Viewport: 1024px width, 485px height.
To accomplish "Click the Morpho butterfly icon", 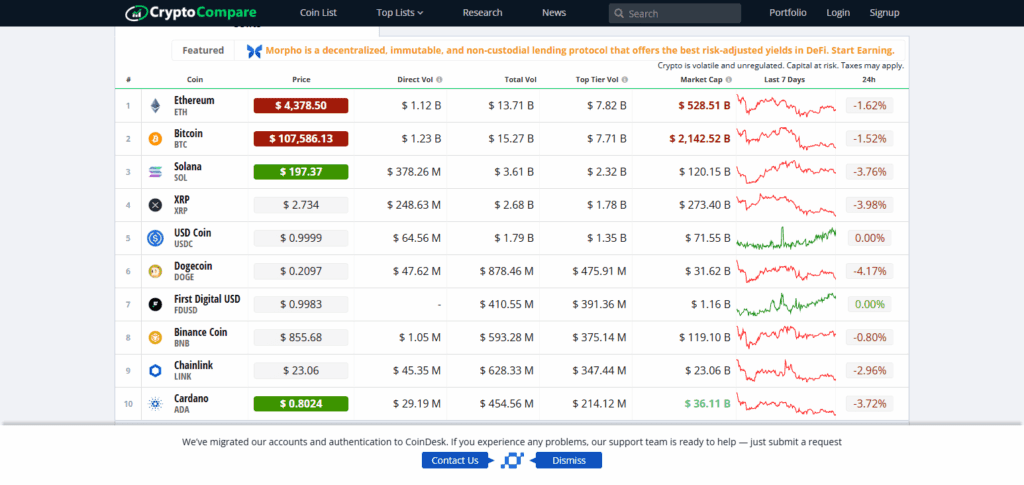I will (254, 51).
